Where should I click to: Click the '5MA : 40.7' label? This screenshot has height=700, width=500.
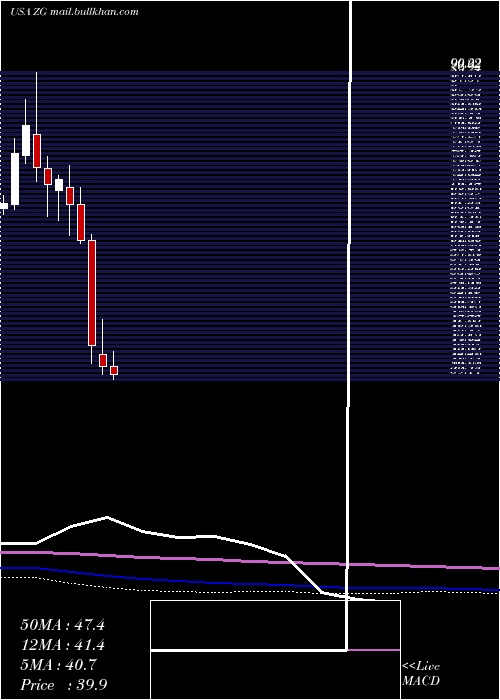(58, 665)
